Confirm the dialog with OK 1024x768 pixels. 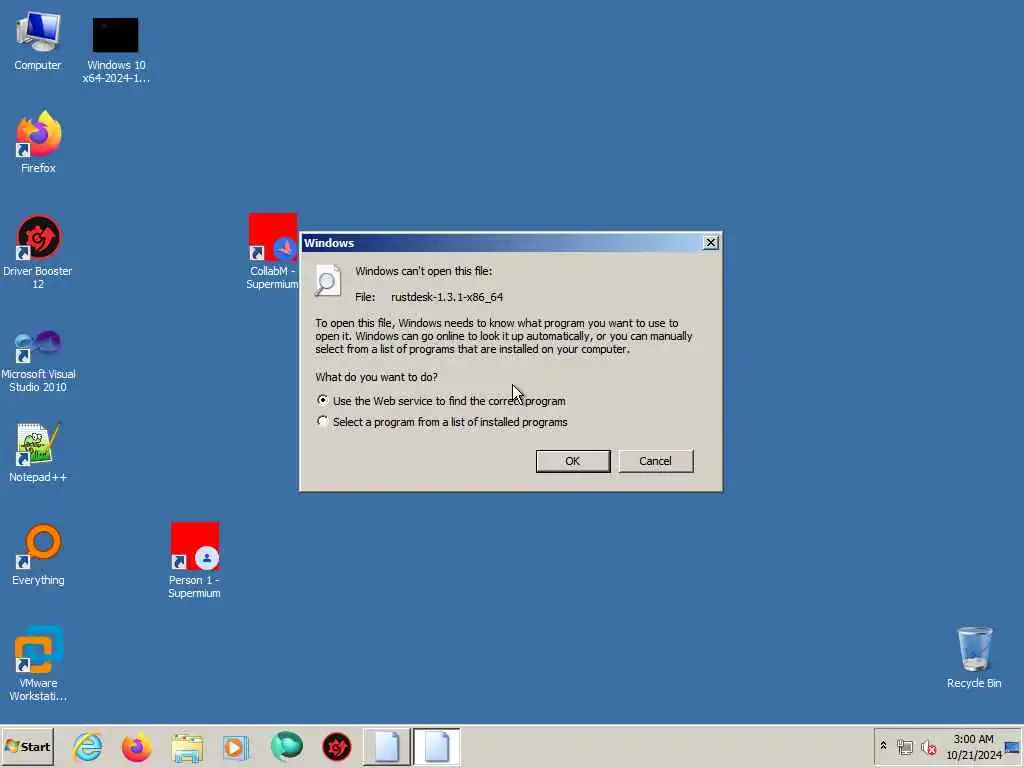[x=573, y=461]
